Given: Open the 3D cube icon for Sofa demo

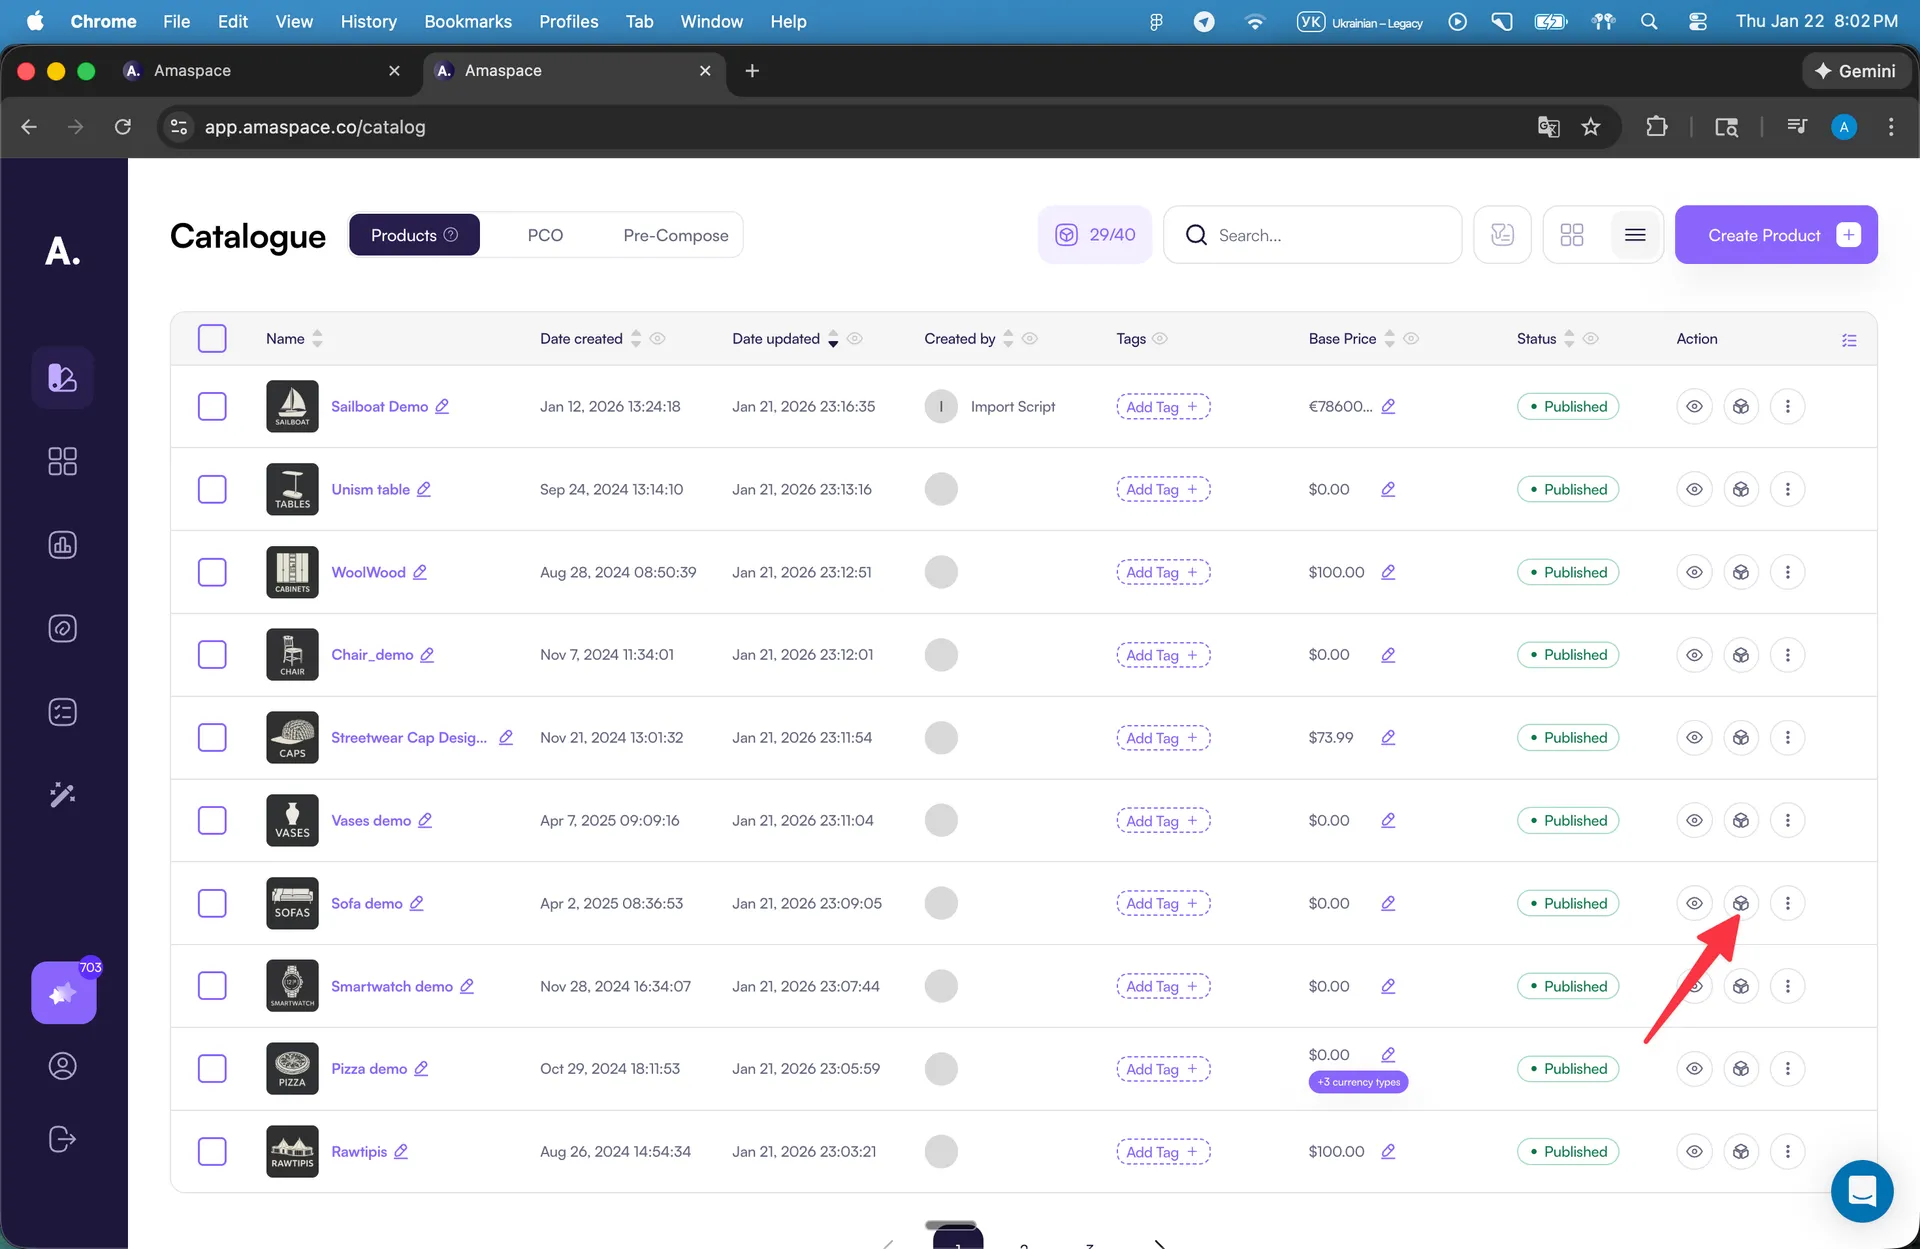Looking at the screenshot, I should click(1740, 903).
